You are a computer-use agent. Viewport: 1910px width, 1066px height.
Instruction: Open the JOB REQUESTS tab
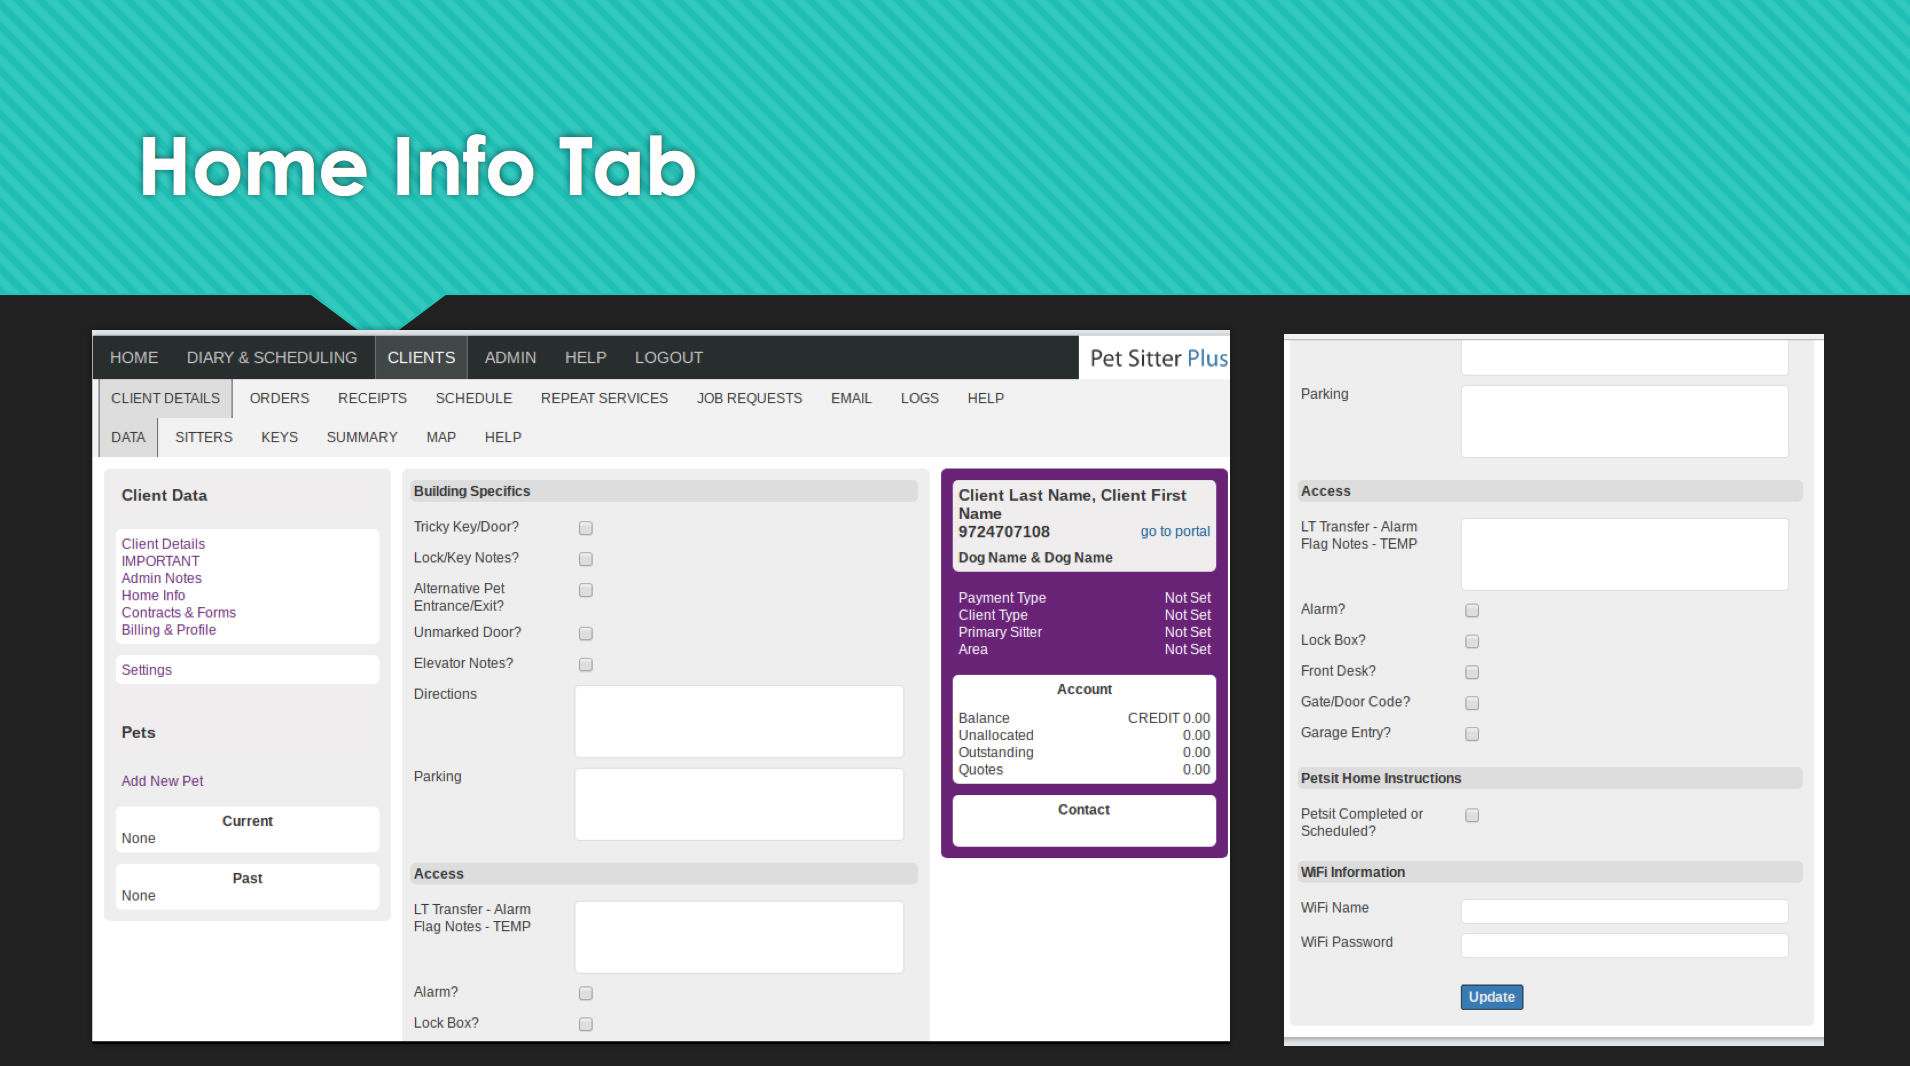pyautogui.click(x=749, y=398)
